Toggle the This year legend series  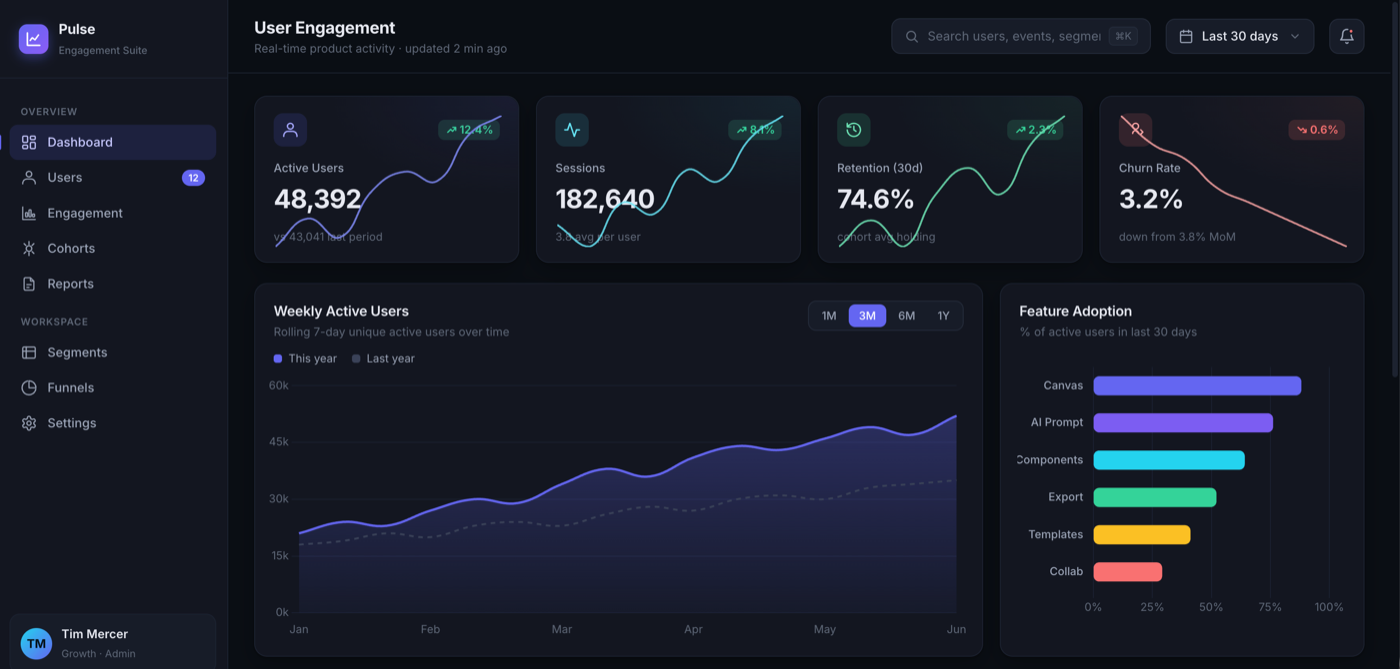(x=305, y=358)
